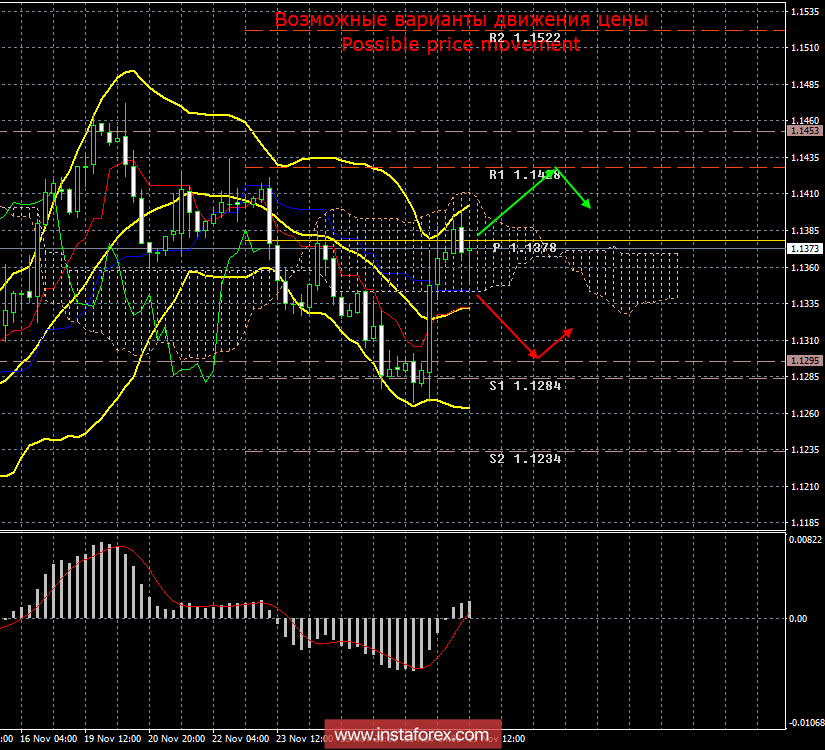Image resolution: width=825 pixels, height=750 pixels.
Task: Click the 1.1210 price axis value
Action: click(x=805, y=487)
